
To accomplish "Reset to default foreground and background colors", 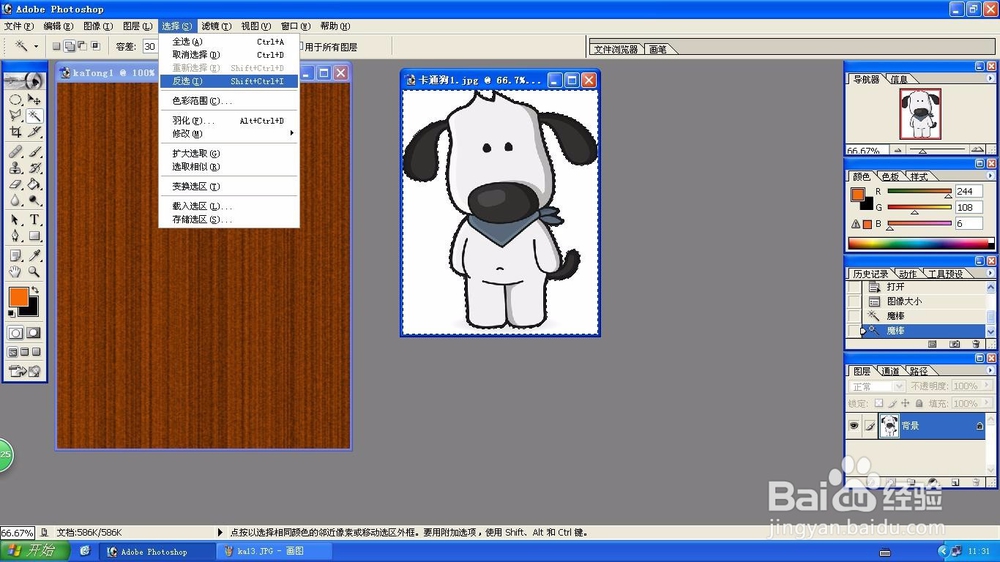I will coord(11,314).
